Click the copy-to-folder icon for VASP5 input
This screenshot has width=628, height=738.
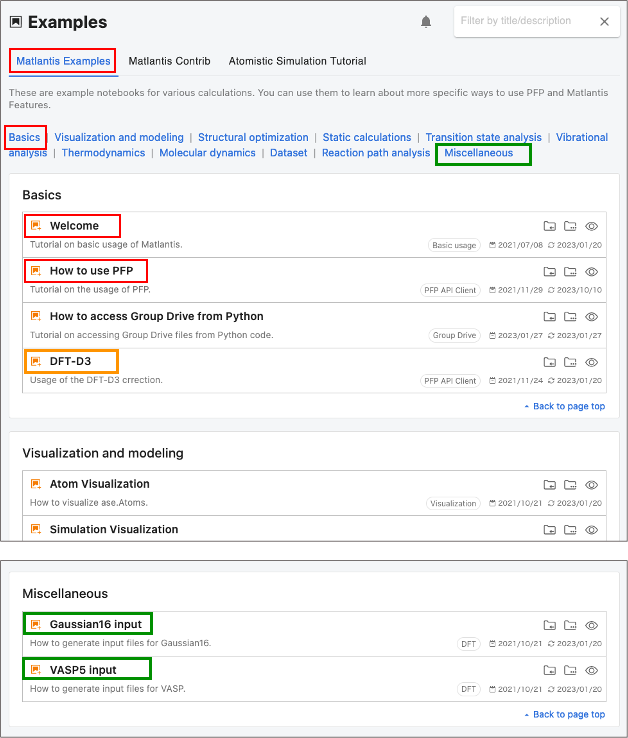(549, 670)
